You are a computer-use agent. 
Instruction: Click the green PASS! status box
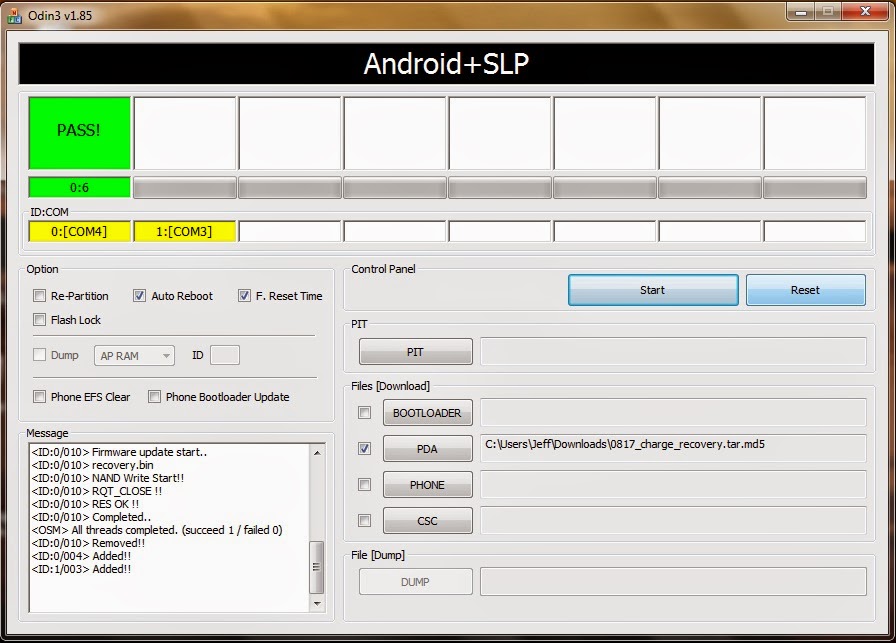79,133
